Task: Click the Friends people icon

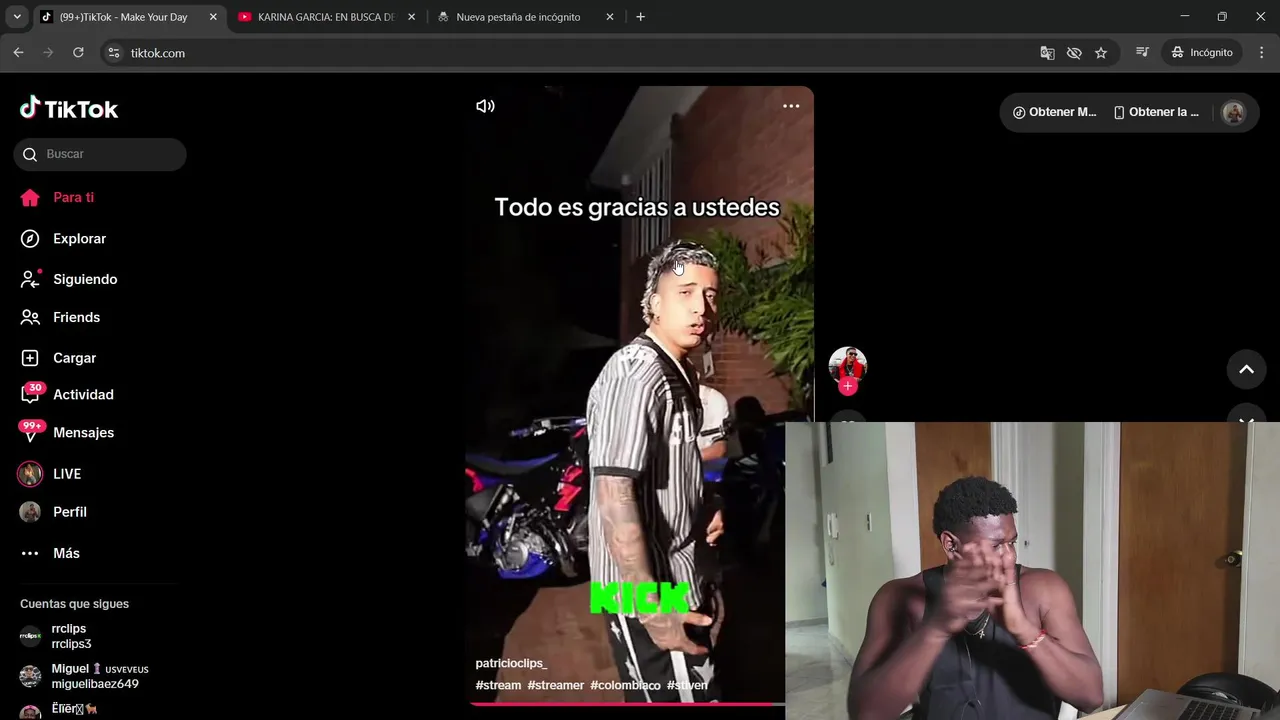Action: tap(30, 317)
